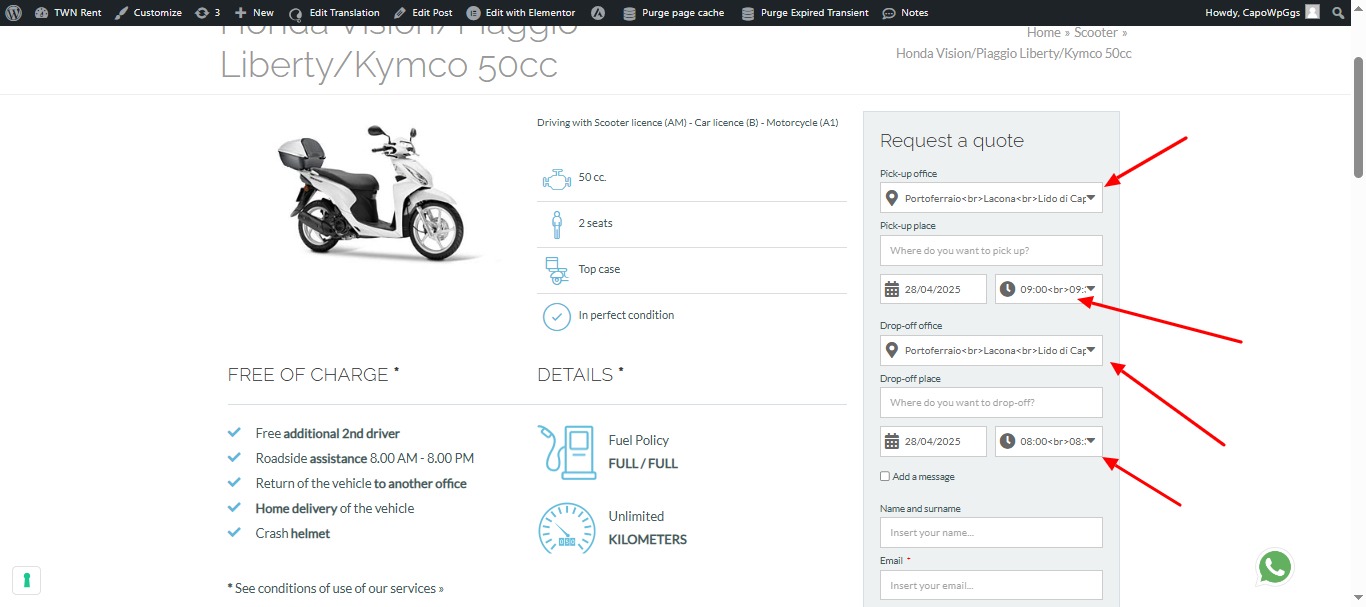The height and width of the screenshot is (607, 1366).
Task: Open Customize in admin bar
Action: tap(148, 13)
